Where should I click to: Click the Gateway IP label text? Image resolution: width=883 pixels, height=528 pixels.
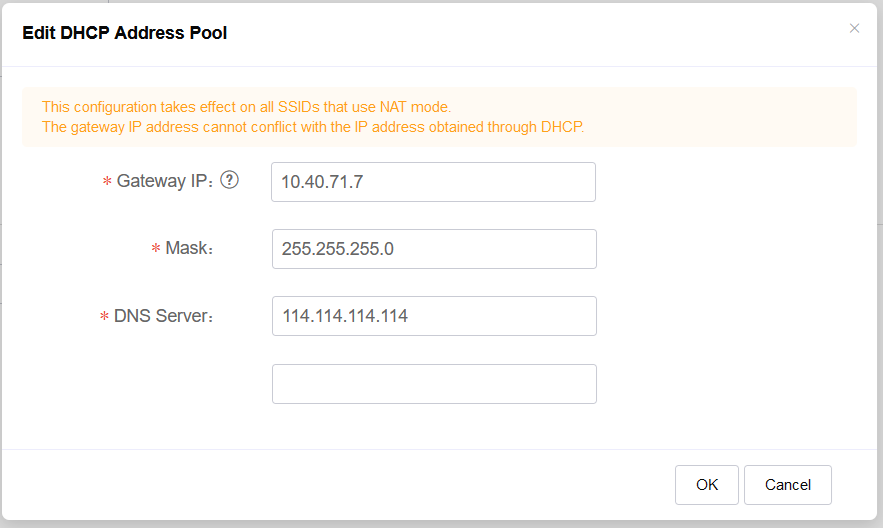tap(164, 181)
